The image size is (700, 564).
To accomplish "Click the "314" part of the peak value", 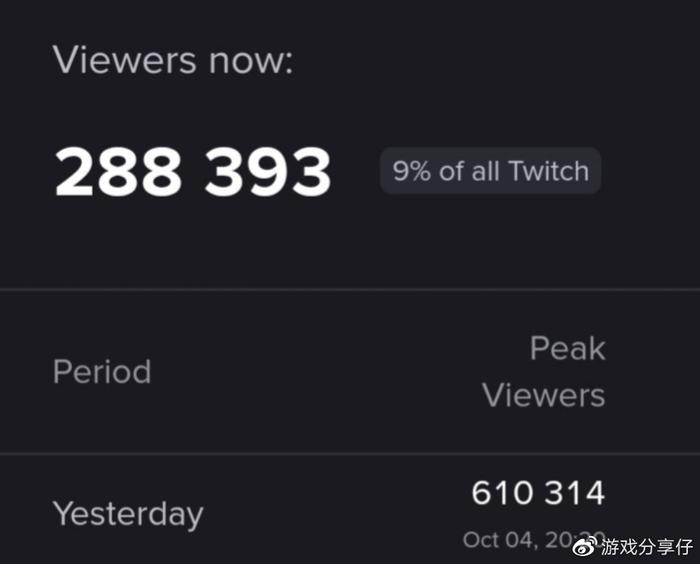I will 573,493.
